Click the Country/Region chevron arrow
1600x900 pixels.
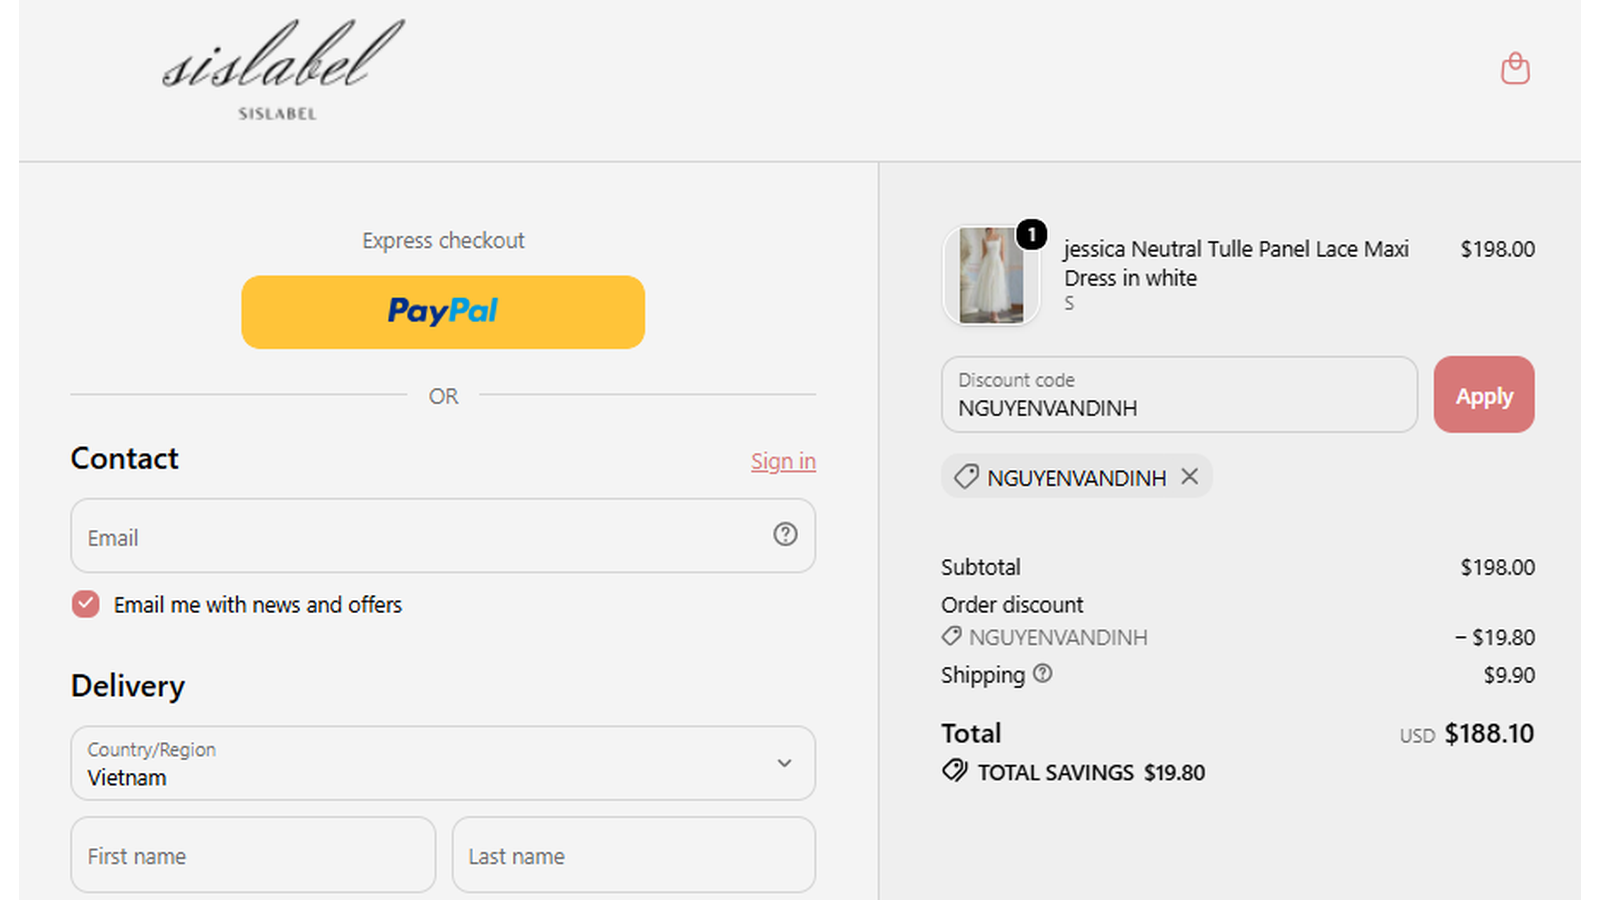pyautogui.click(x=784, y=763)
